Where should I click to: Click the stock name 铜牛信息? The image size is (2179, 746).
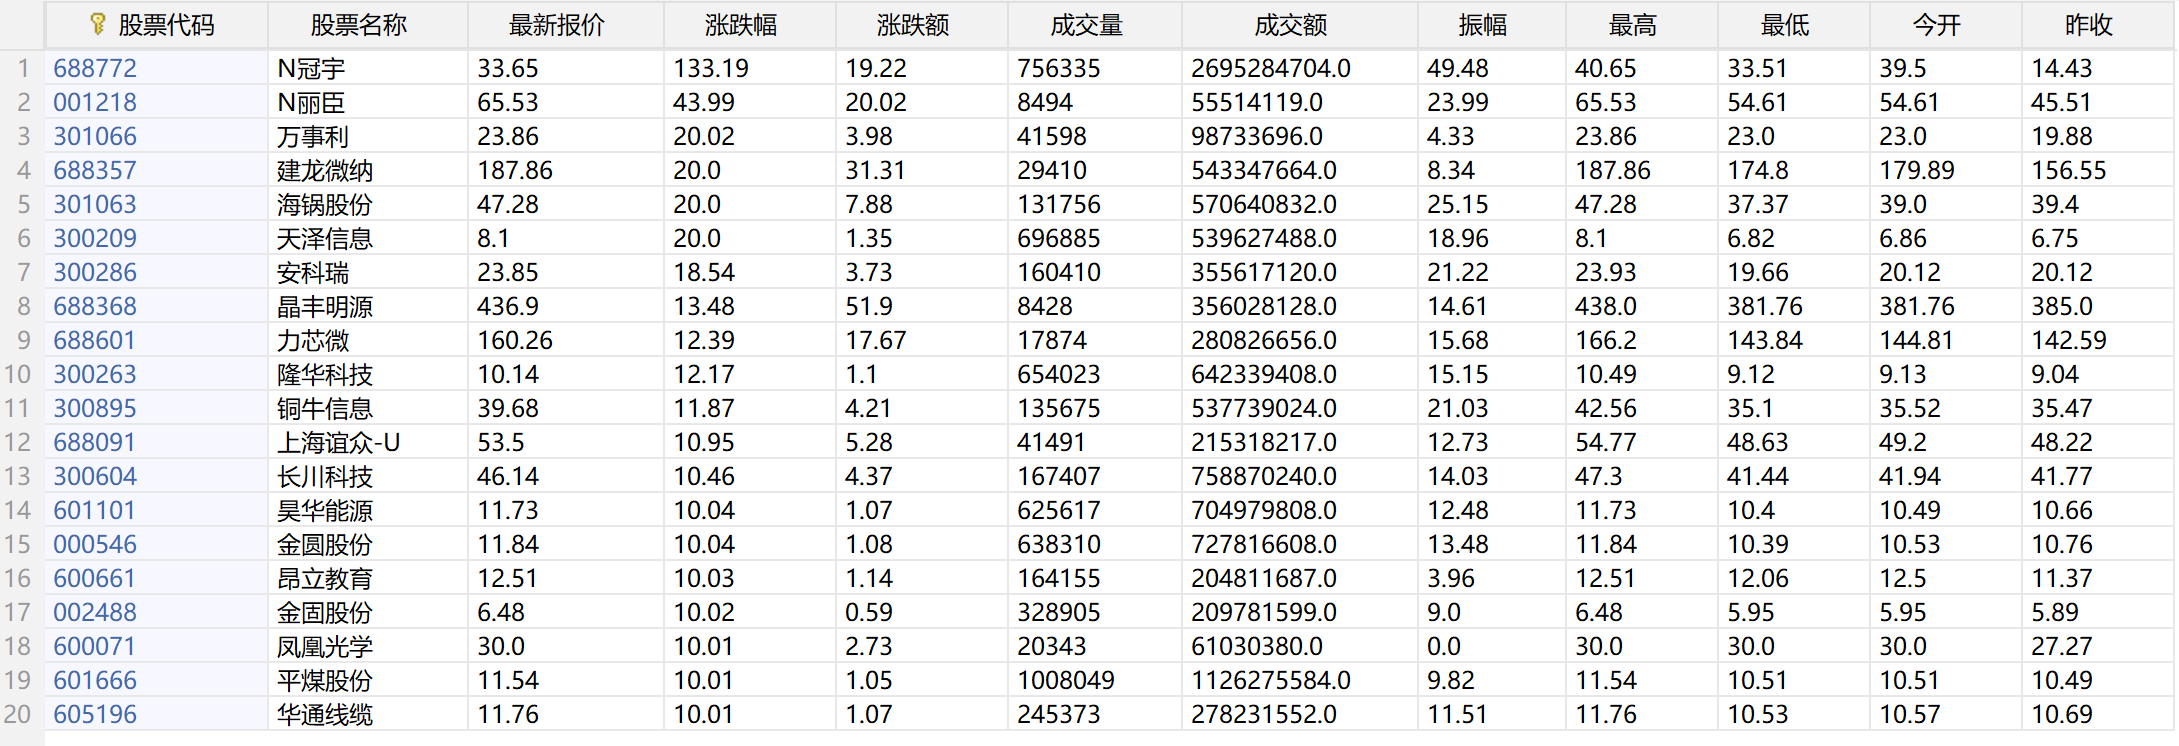(325, 408)
